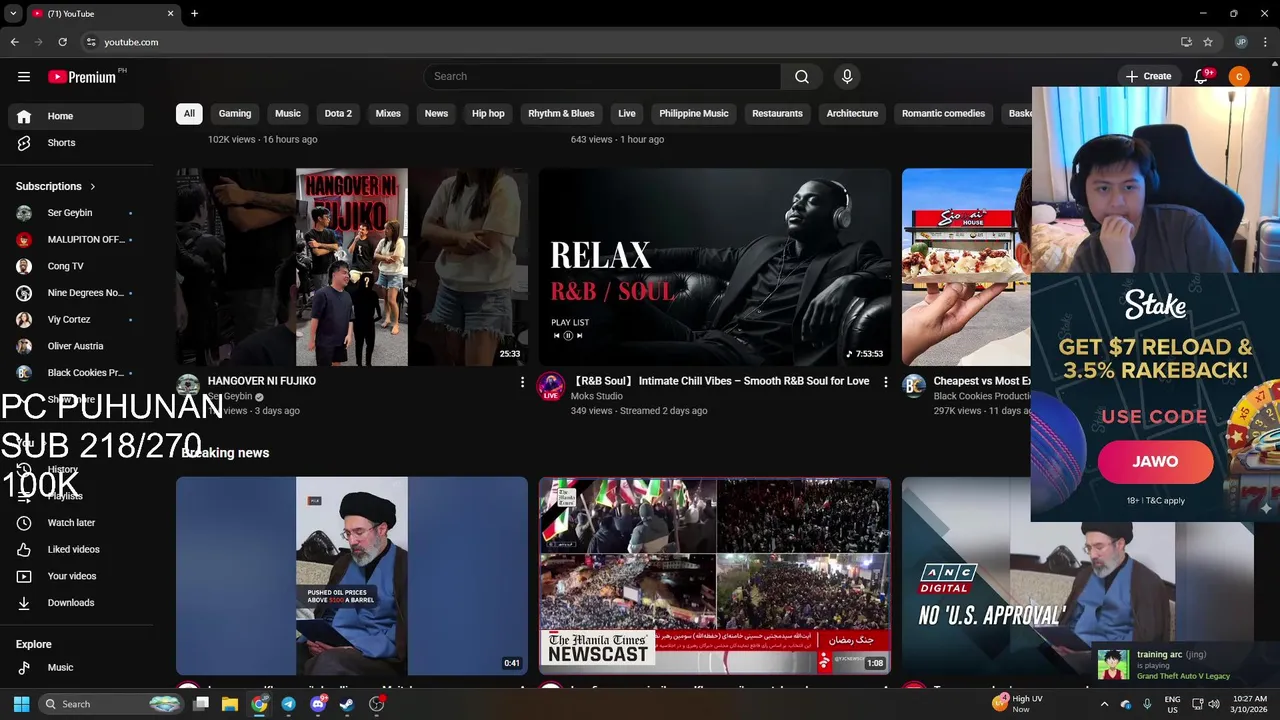The width and height of the screenshot is (1280, 720).
Task: Open Manila Times Newscast thumbnail
Action: [x=715, y=575]
